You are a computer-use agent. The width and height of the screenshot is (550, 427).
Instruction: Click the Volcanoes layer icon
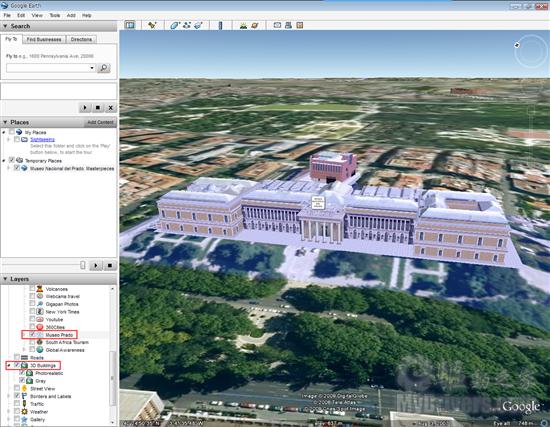[40, 289]
